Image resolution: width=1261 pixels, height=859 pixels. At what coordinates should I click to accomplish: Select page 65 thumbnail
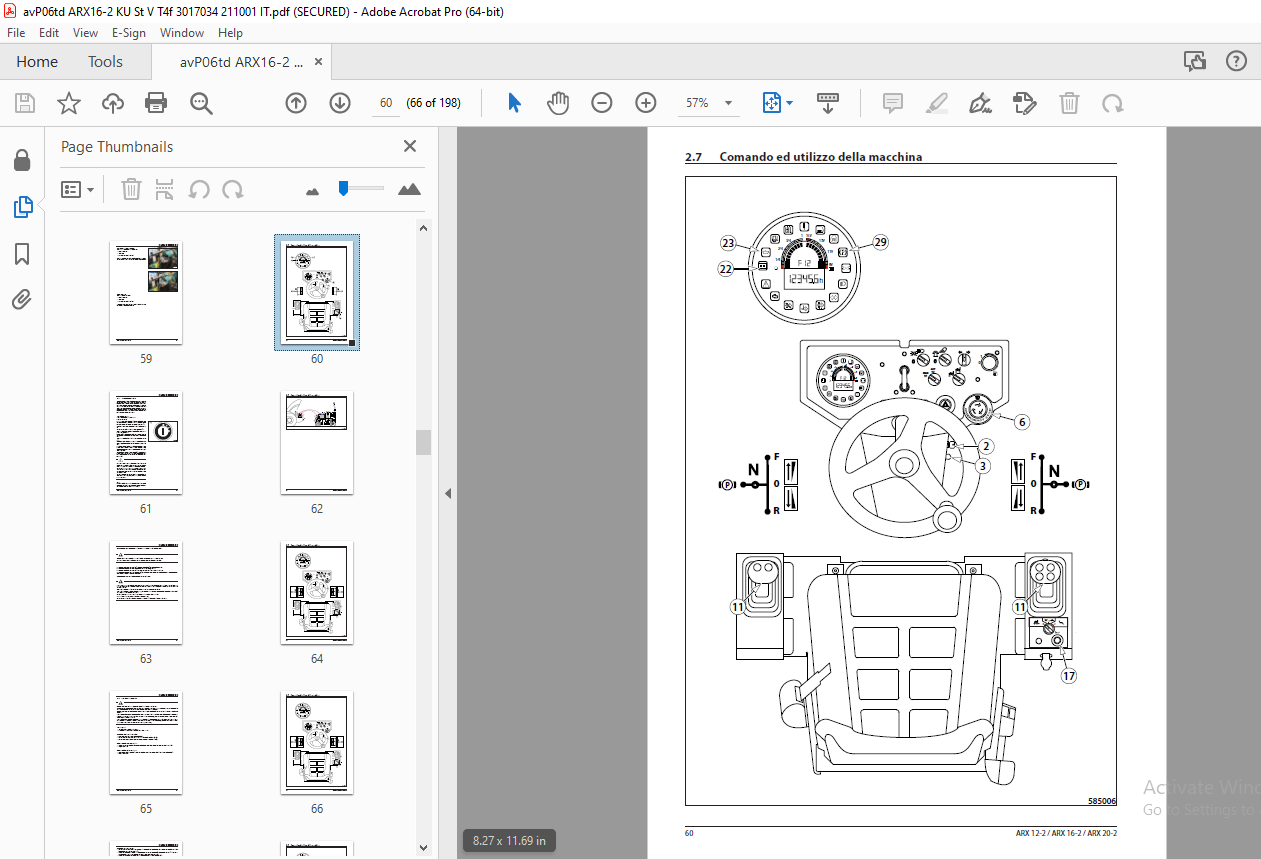pos(146,742)
